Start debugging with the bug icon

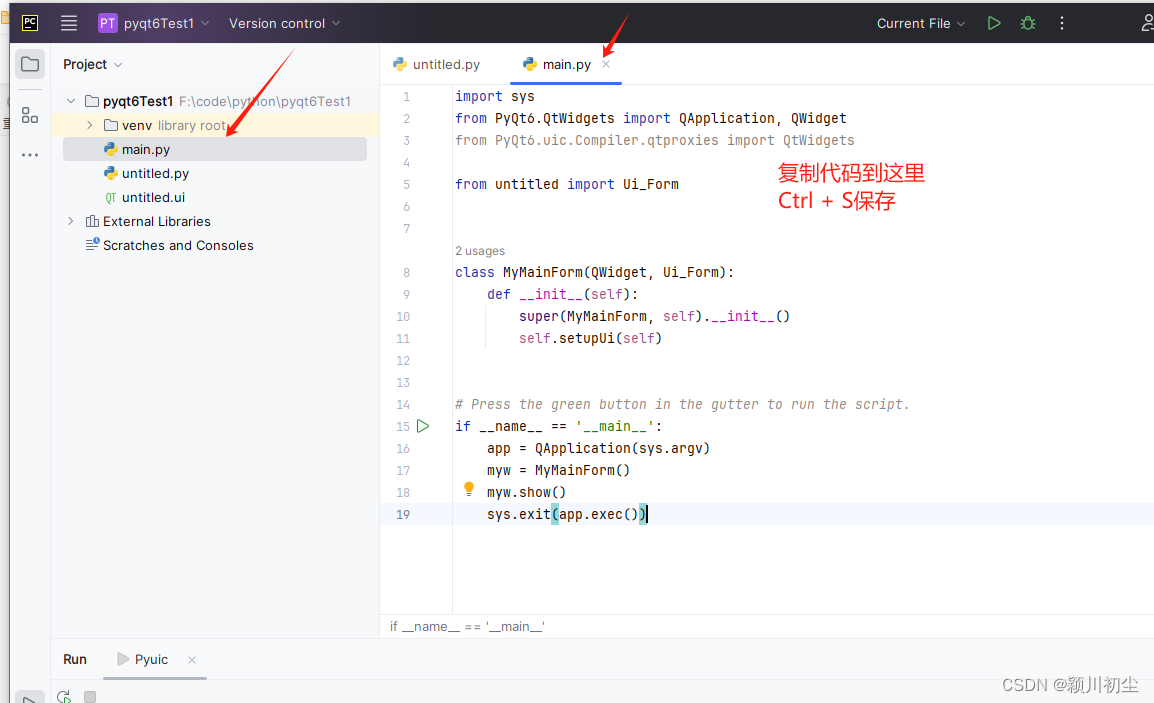1027,22
